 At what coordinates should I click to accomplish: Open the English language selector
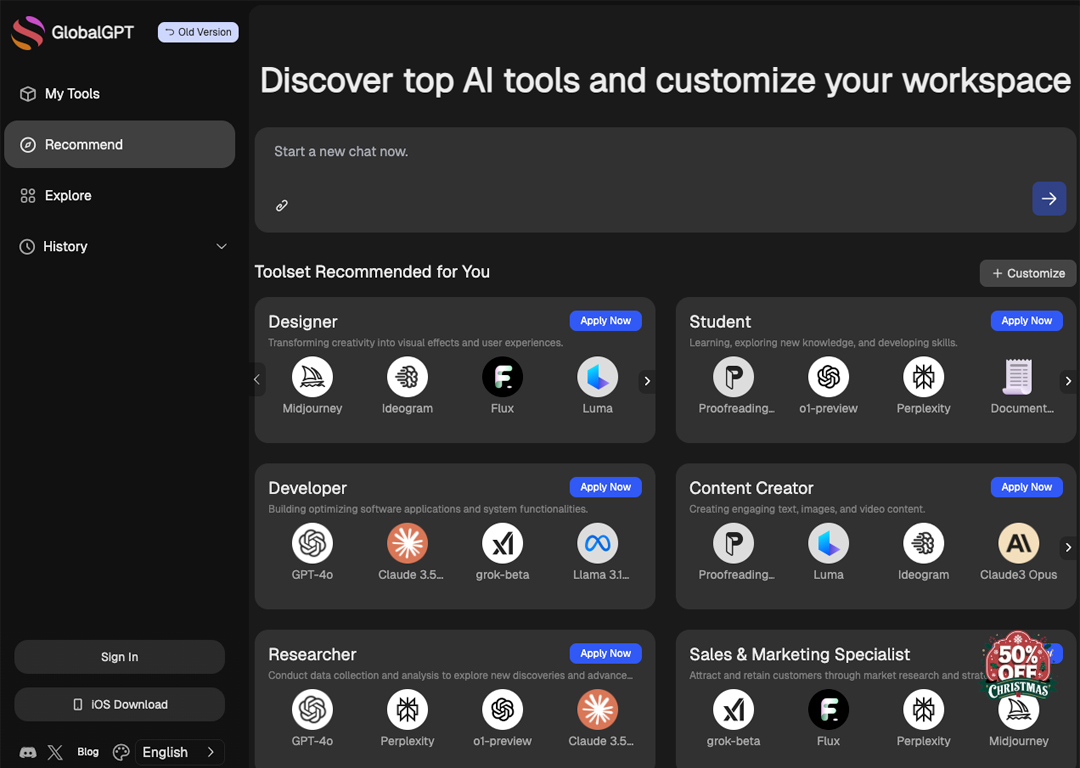(x=178, y=752)
